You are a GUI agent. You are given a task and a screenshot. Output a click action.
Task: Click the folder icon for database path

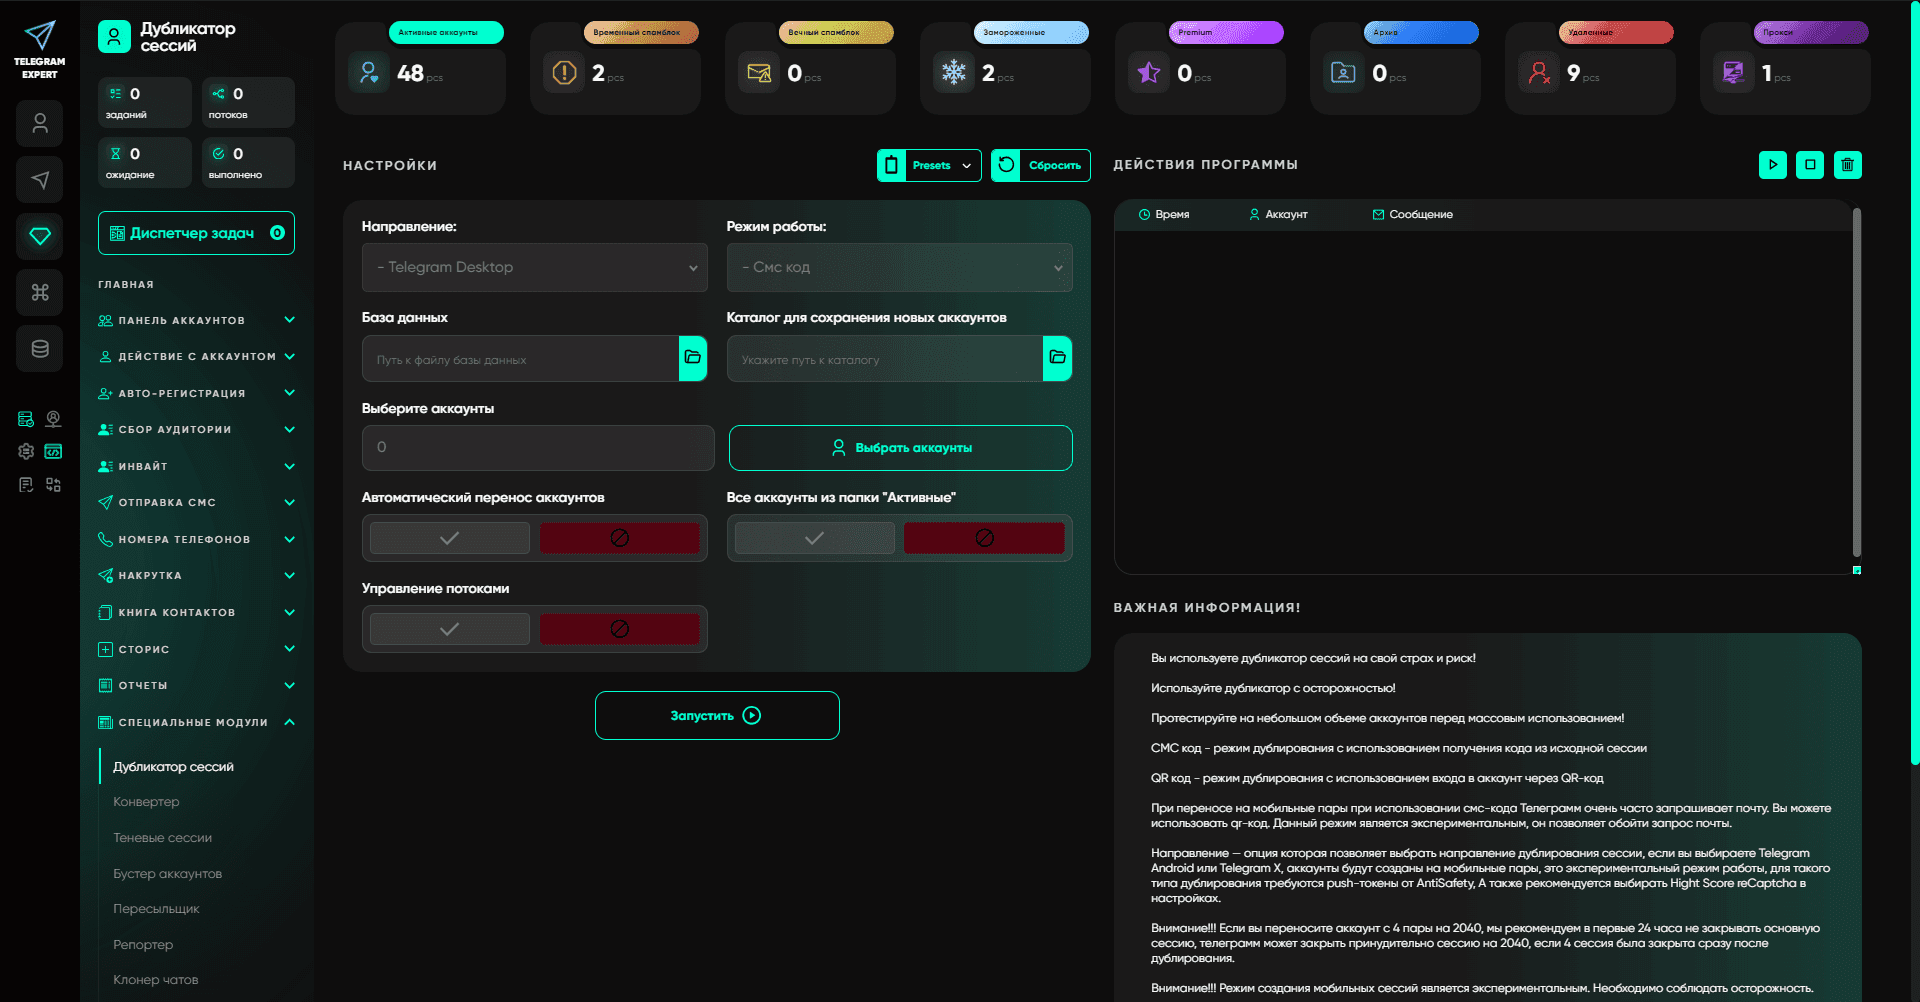692,358
